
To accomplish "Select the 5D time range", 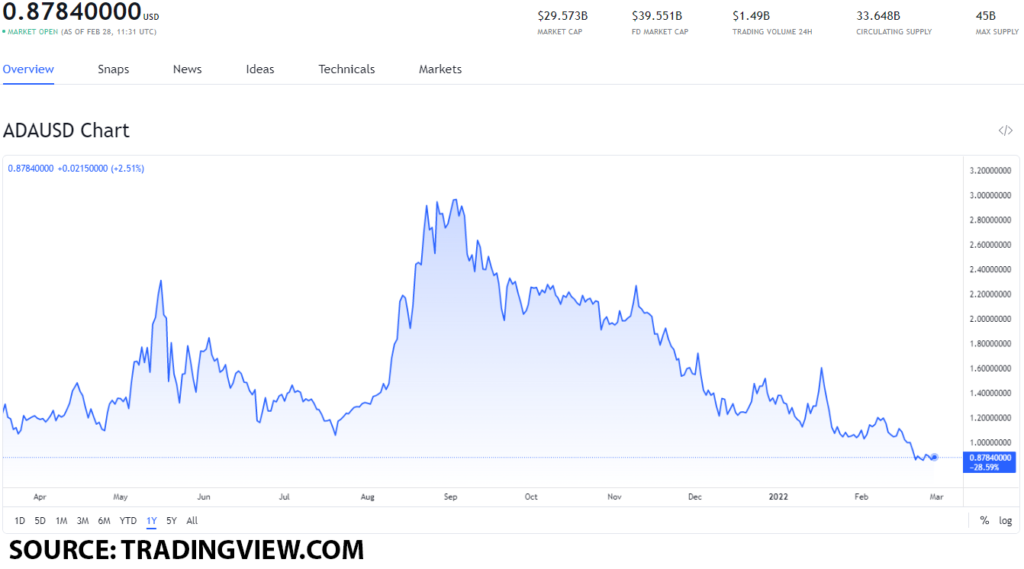I will coord(40,521).
